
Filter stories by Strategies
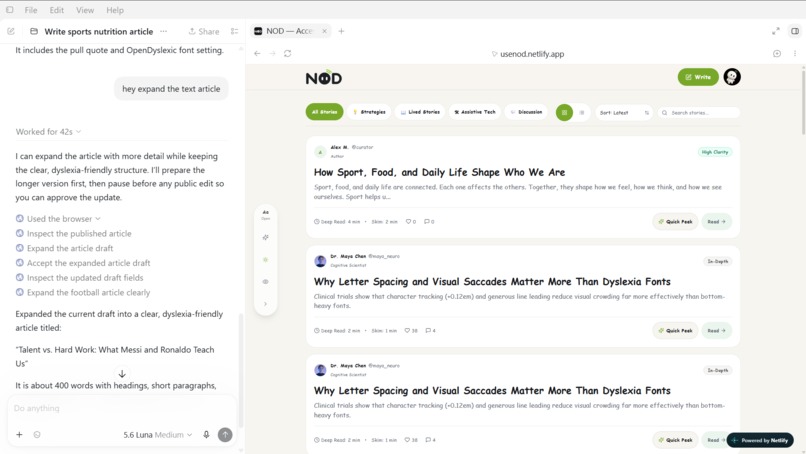pos(369,112)
